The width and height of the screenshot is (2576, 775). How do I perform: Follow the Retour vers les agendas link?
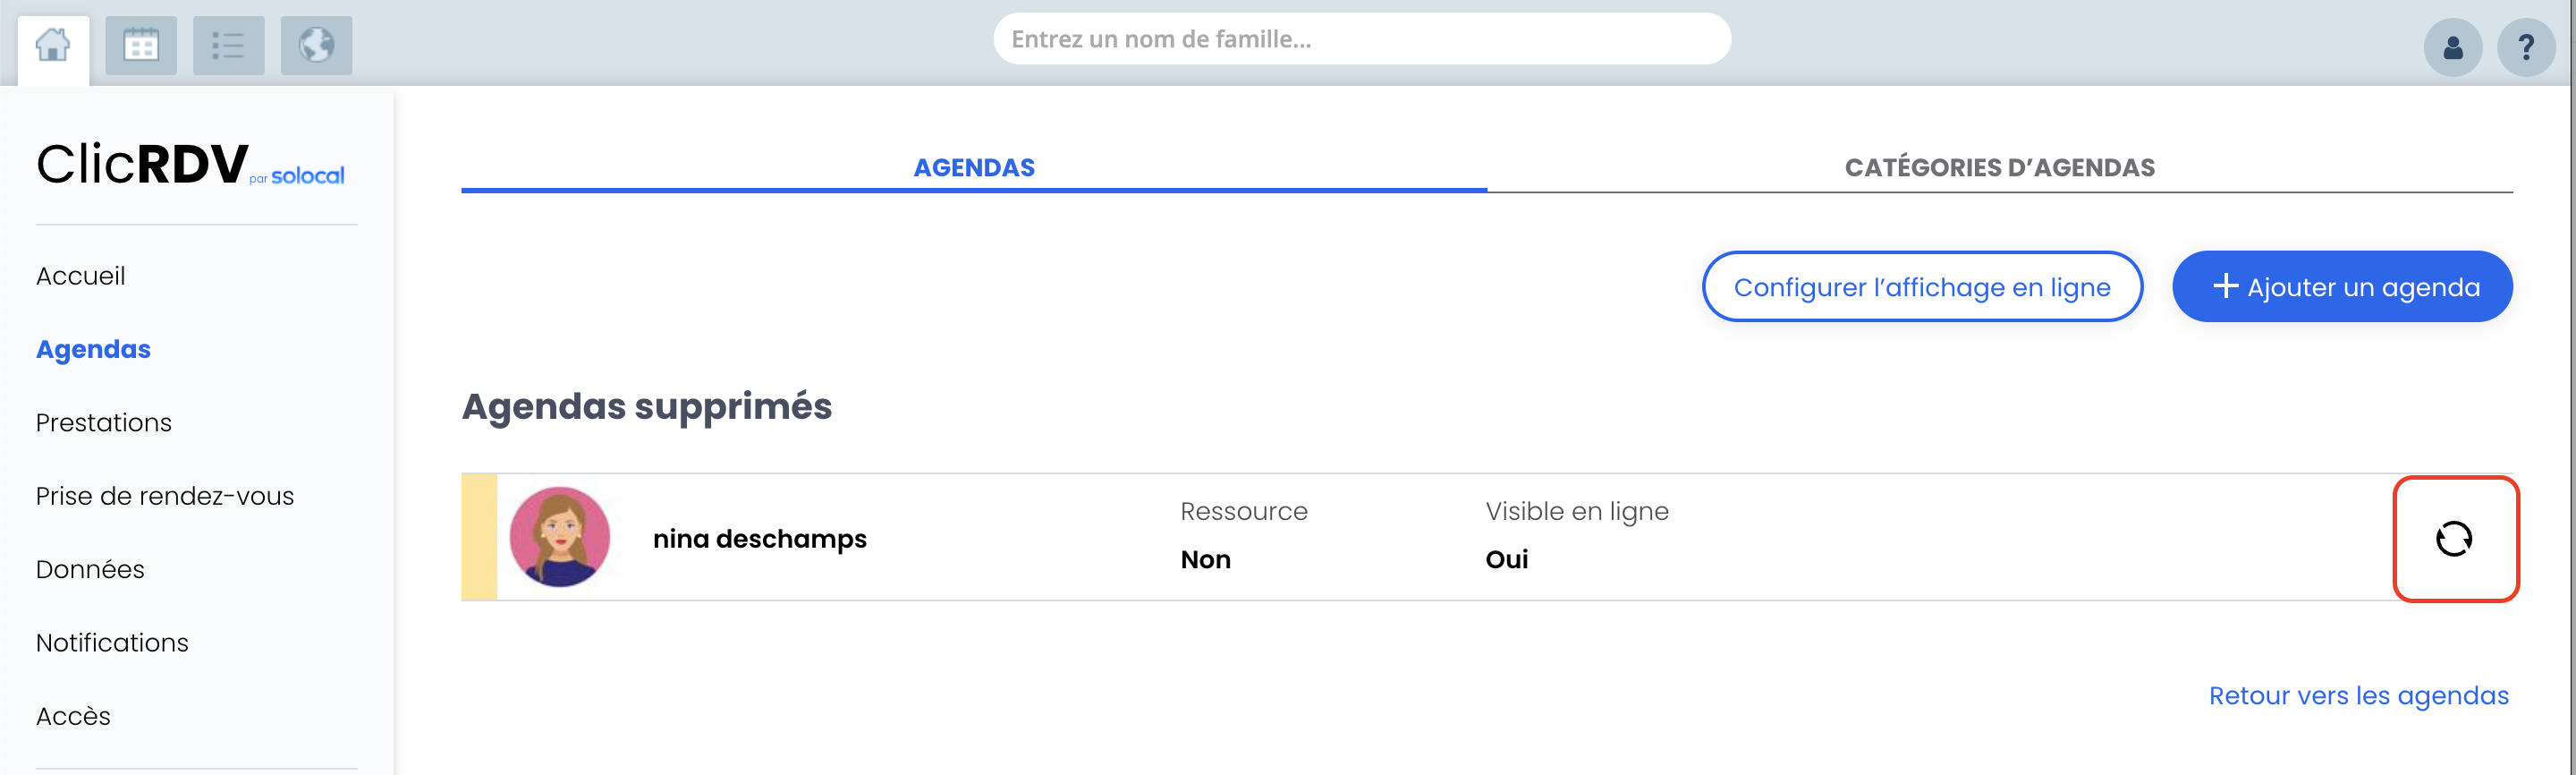[2359, 696]
